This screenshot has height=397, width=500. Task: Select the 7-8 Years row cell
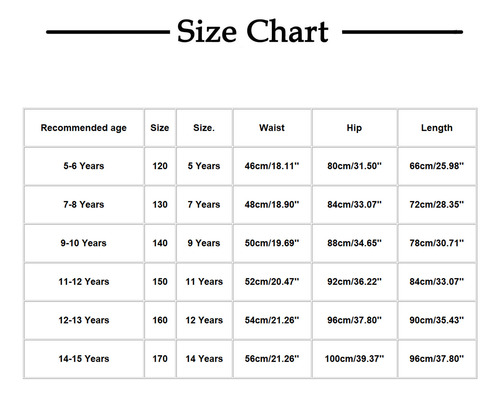84,204
